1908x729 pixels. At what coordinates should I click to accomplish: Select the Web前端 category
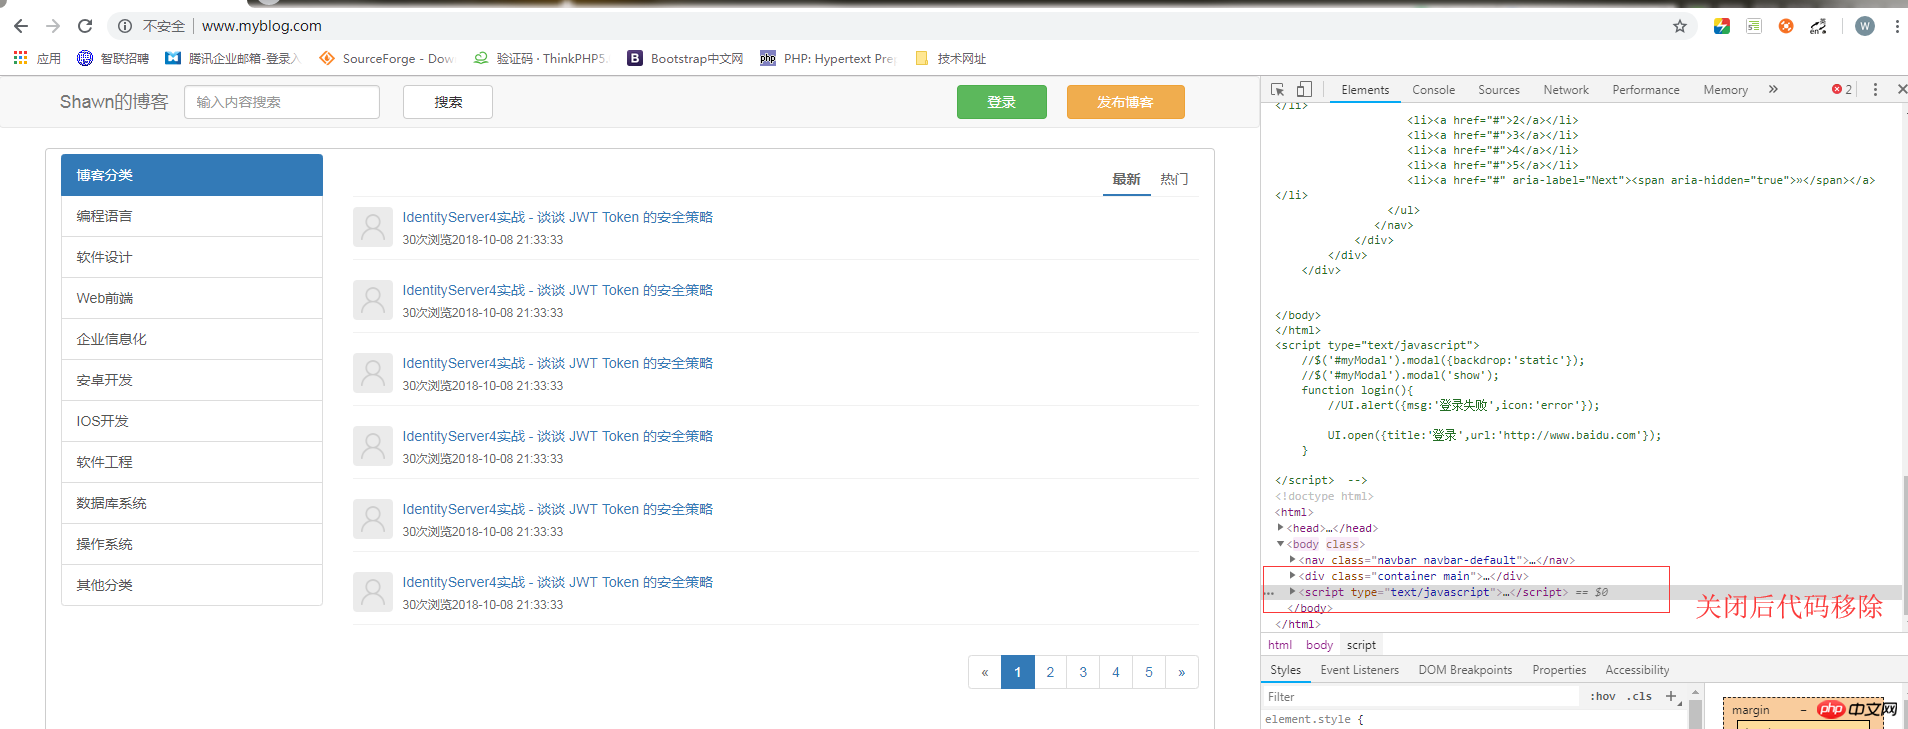coord(192,298)
